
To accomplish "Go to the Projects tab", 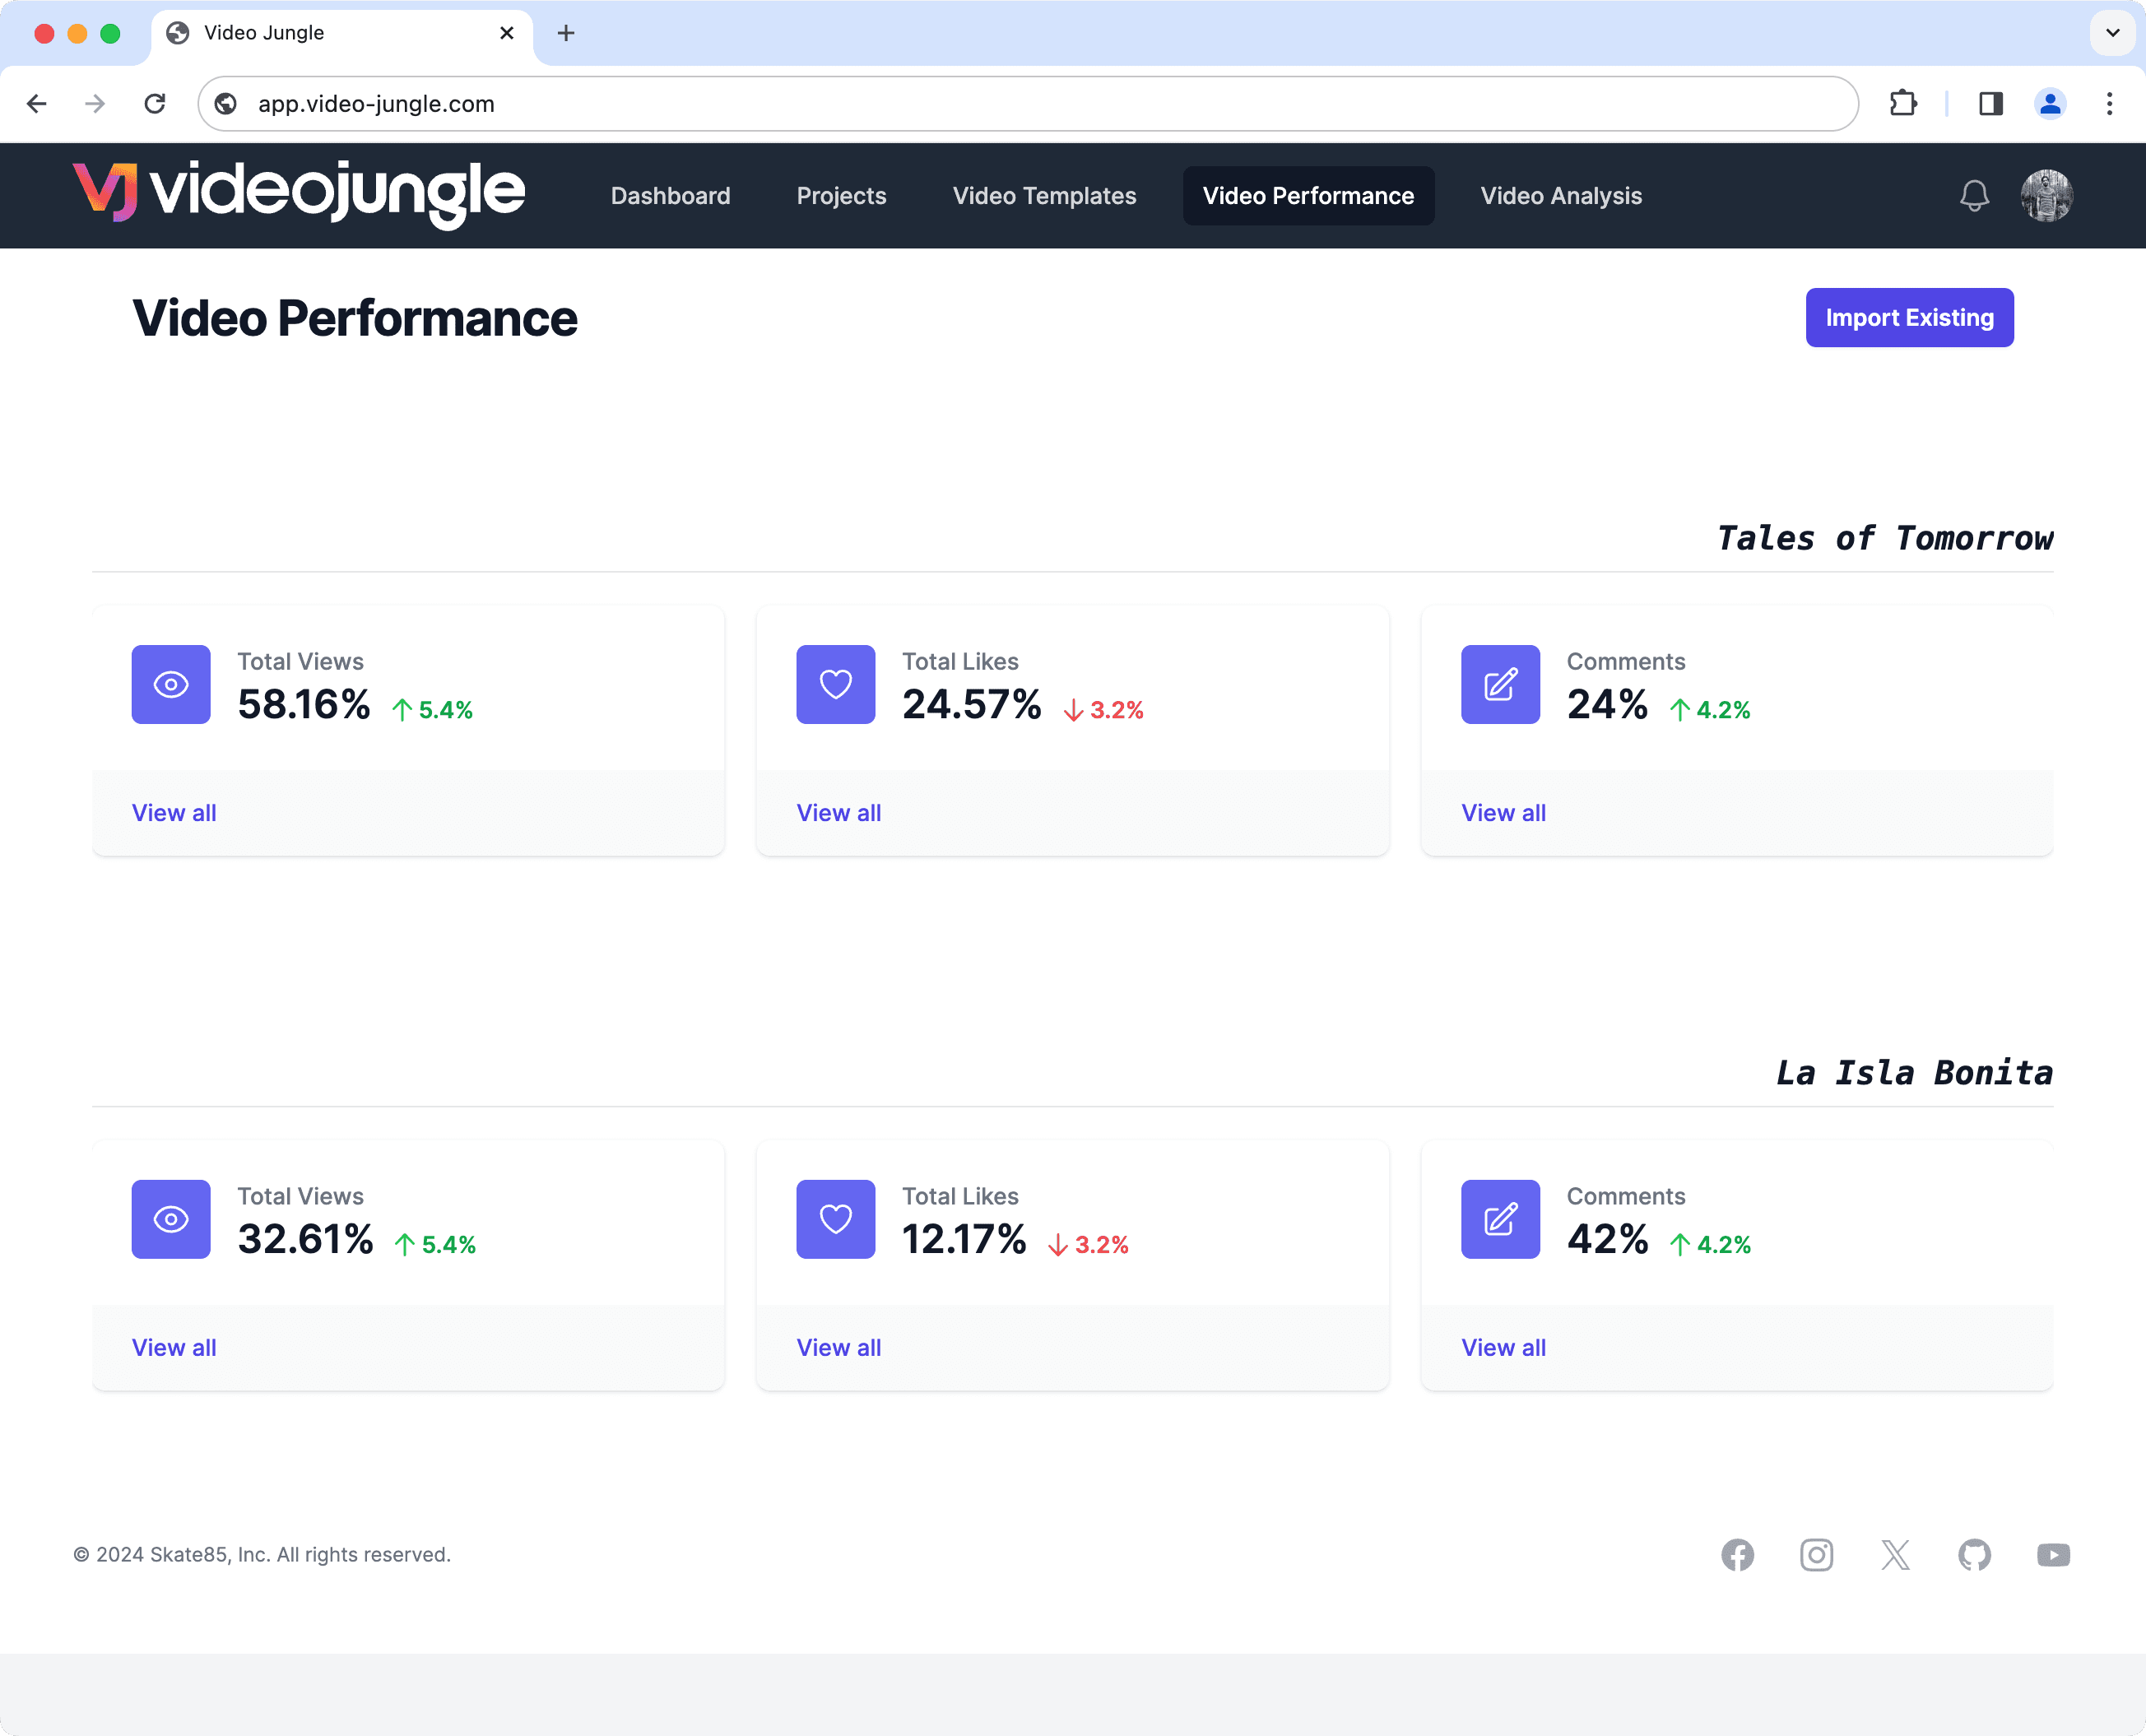I will tap(841, 196).
